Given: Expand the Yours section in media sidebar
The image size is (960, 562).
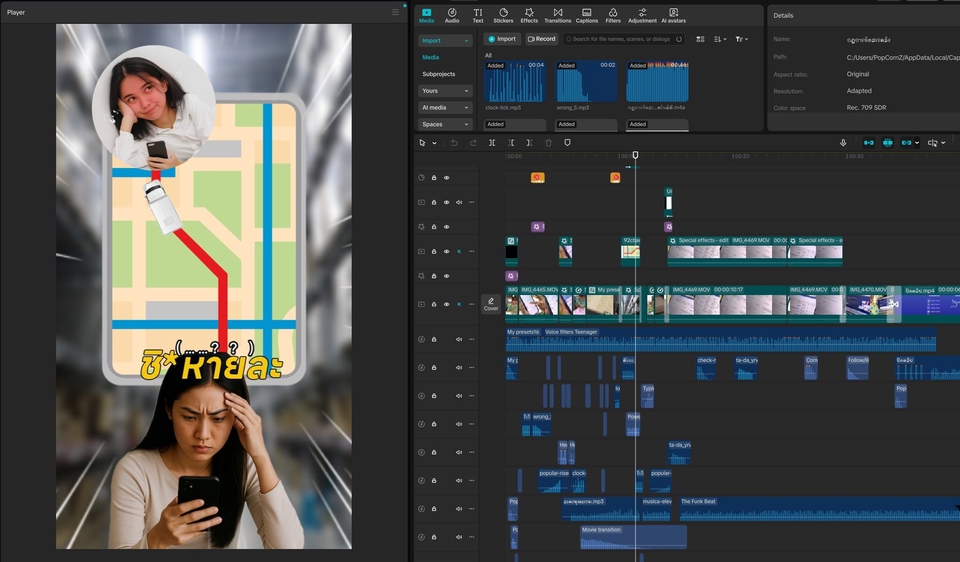Looking at the screenshot, I should [445, 91].
